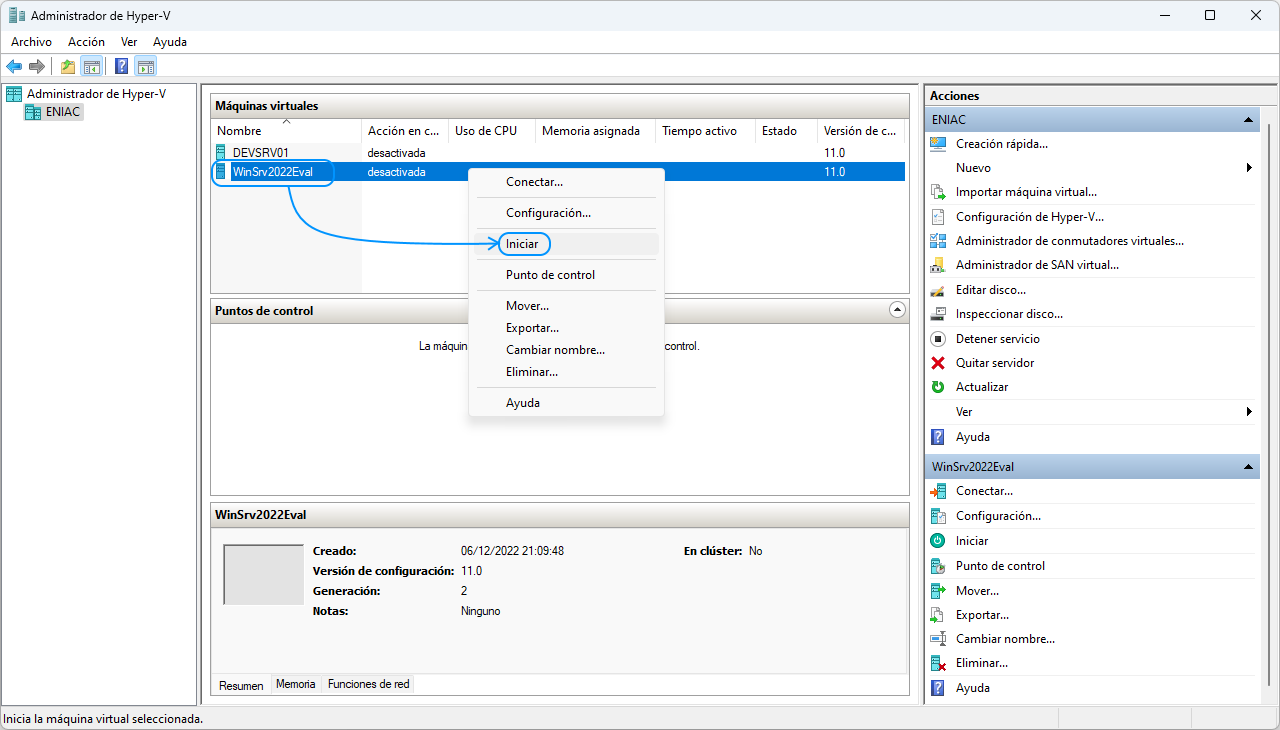The width and height of the screenshot is (1280, 730).
Task: Sort by the Estado column header
Action: [786, 131]
